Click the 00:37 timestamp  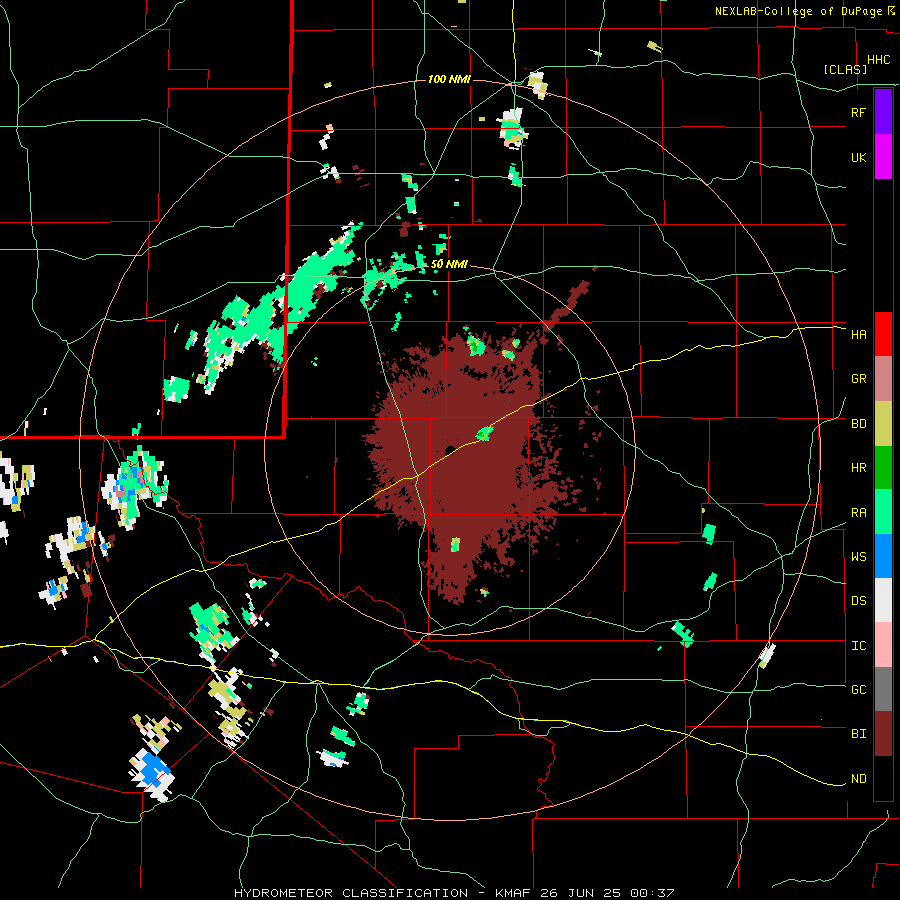tap(652, 893)
